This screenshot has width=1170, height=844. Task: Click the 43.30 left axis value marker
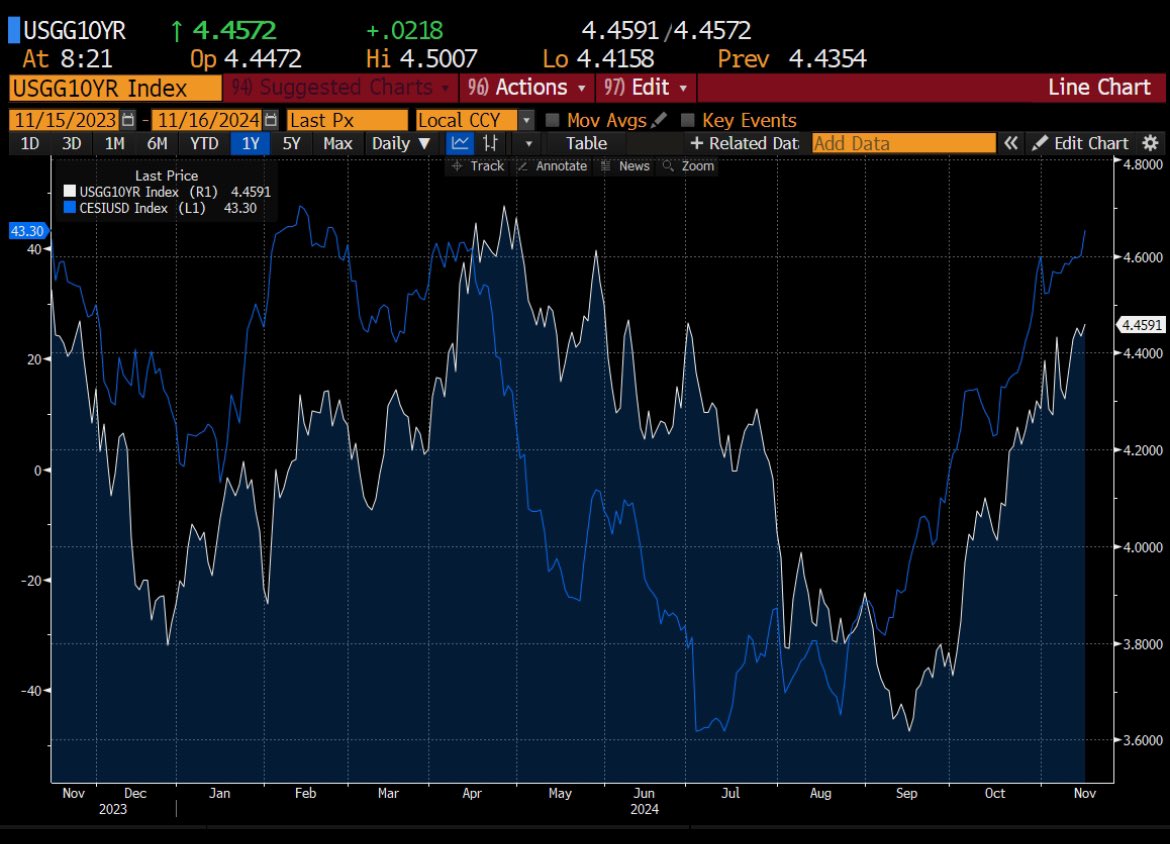[28, 231]
